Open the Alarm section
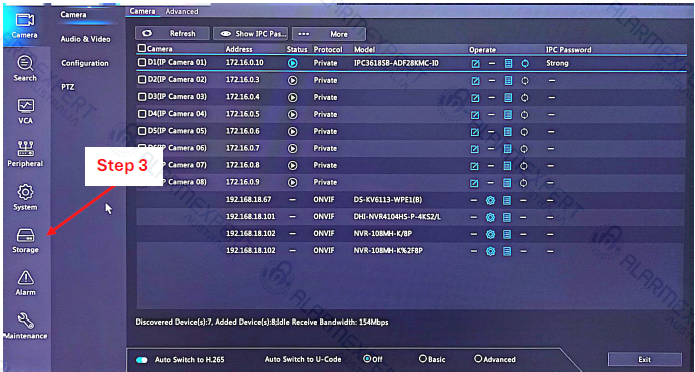 [x=25, y=283]
